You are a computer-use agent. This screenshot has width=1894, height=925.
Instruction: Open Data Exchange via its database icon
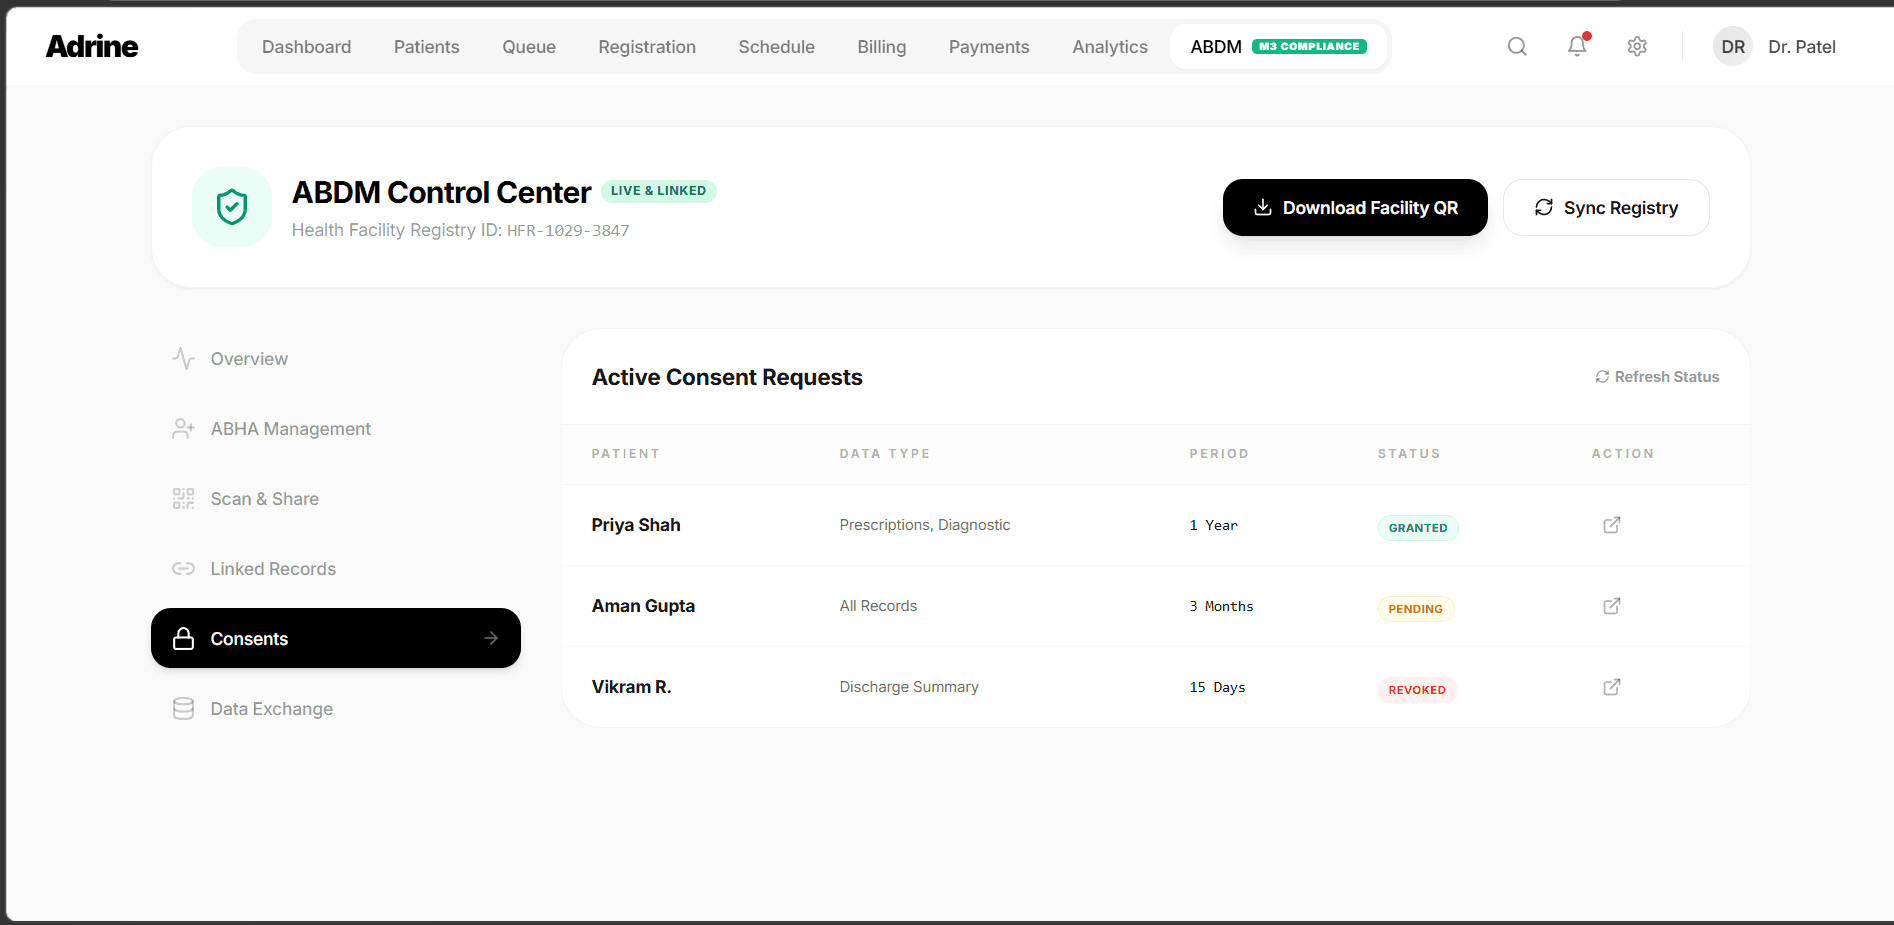coord(183,708)
